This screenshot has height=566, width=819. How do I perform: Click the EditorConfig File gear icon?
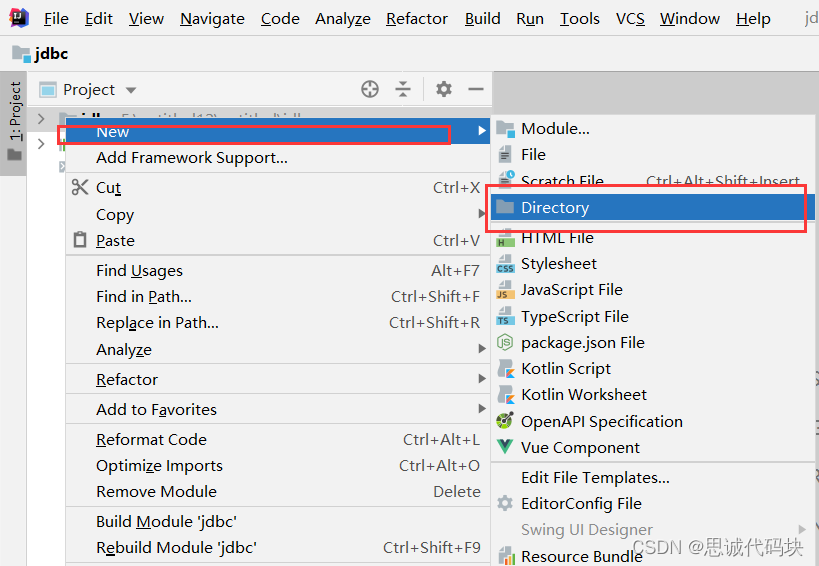tap(505, 503)
